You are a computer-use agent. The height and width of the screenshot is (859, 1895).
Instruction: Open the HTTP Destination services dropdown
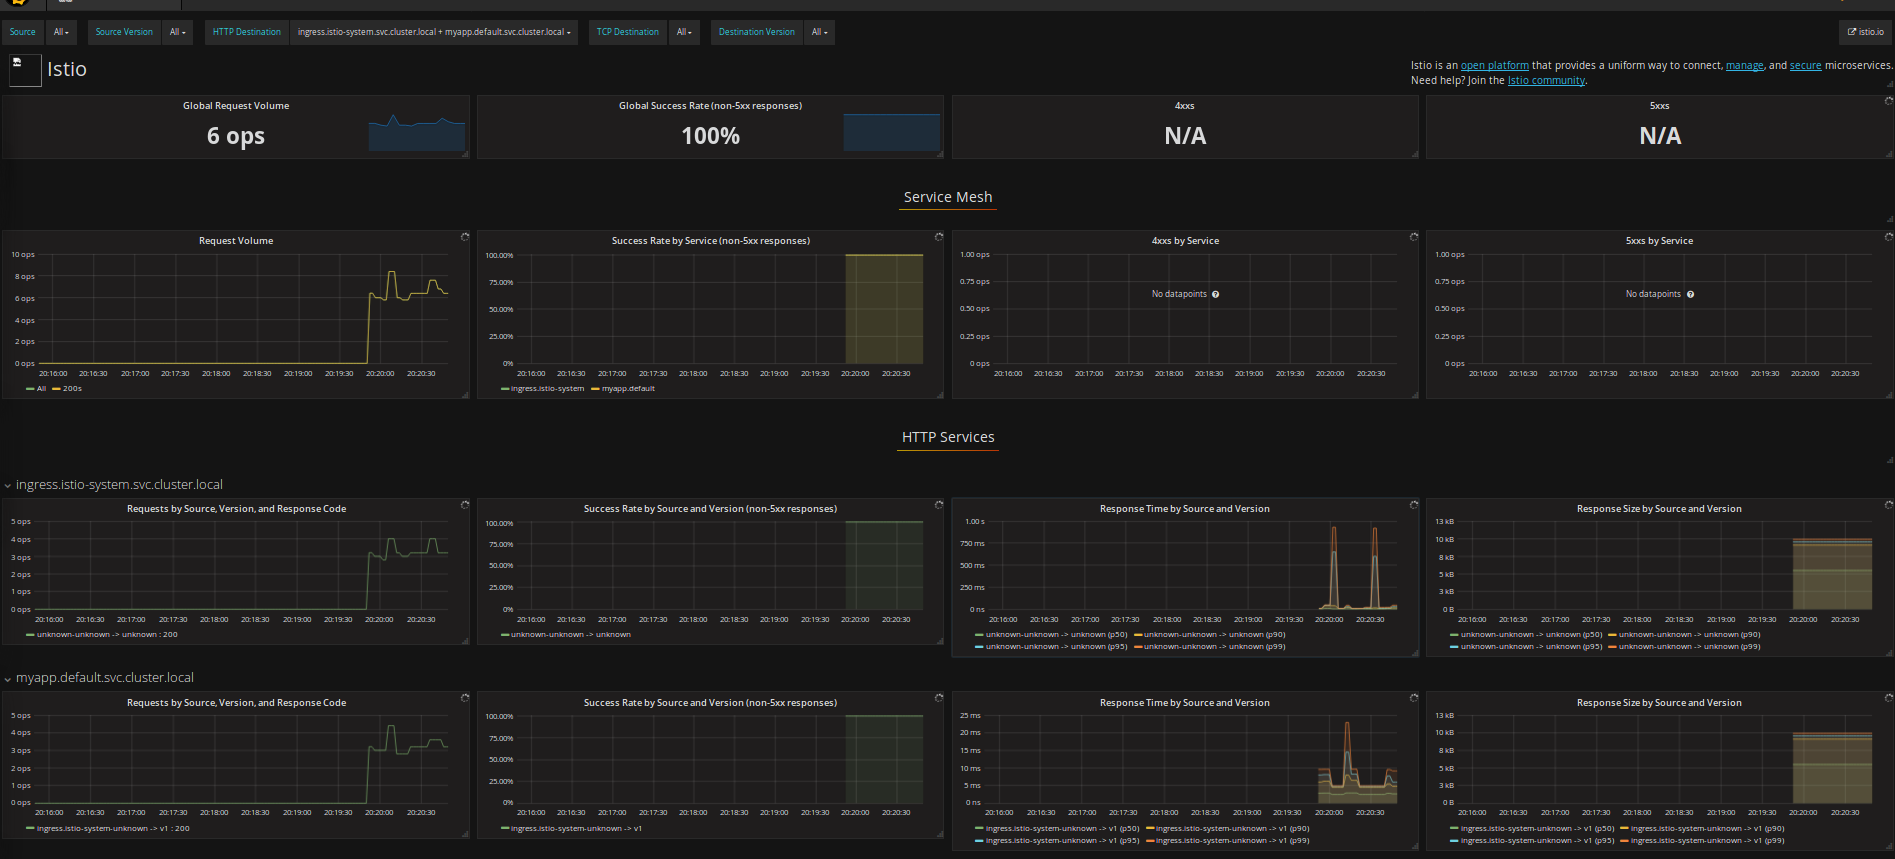tap(434, 32)
